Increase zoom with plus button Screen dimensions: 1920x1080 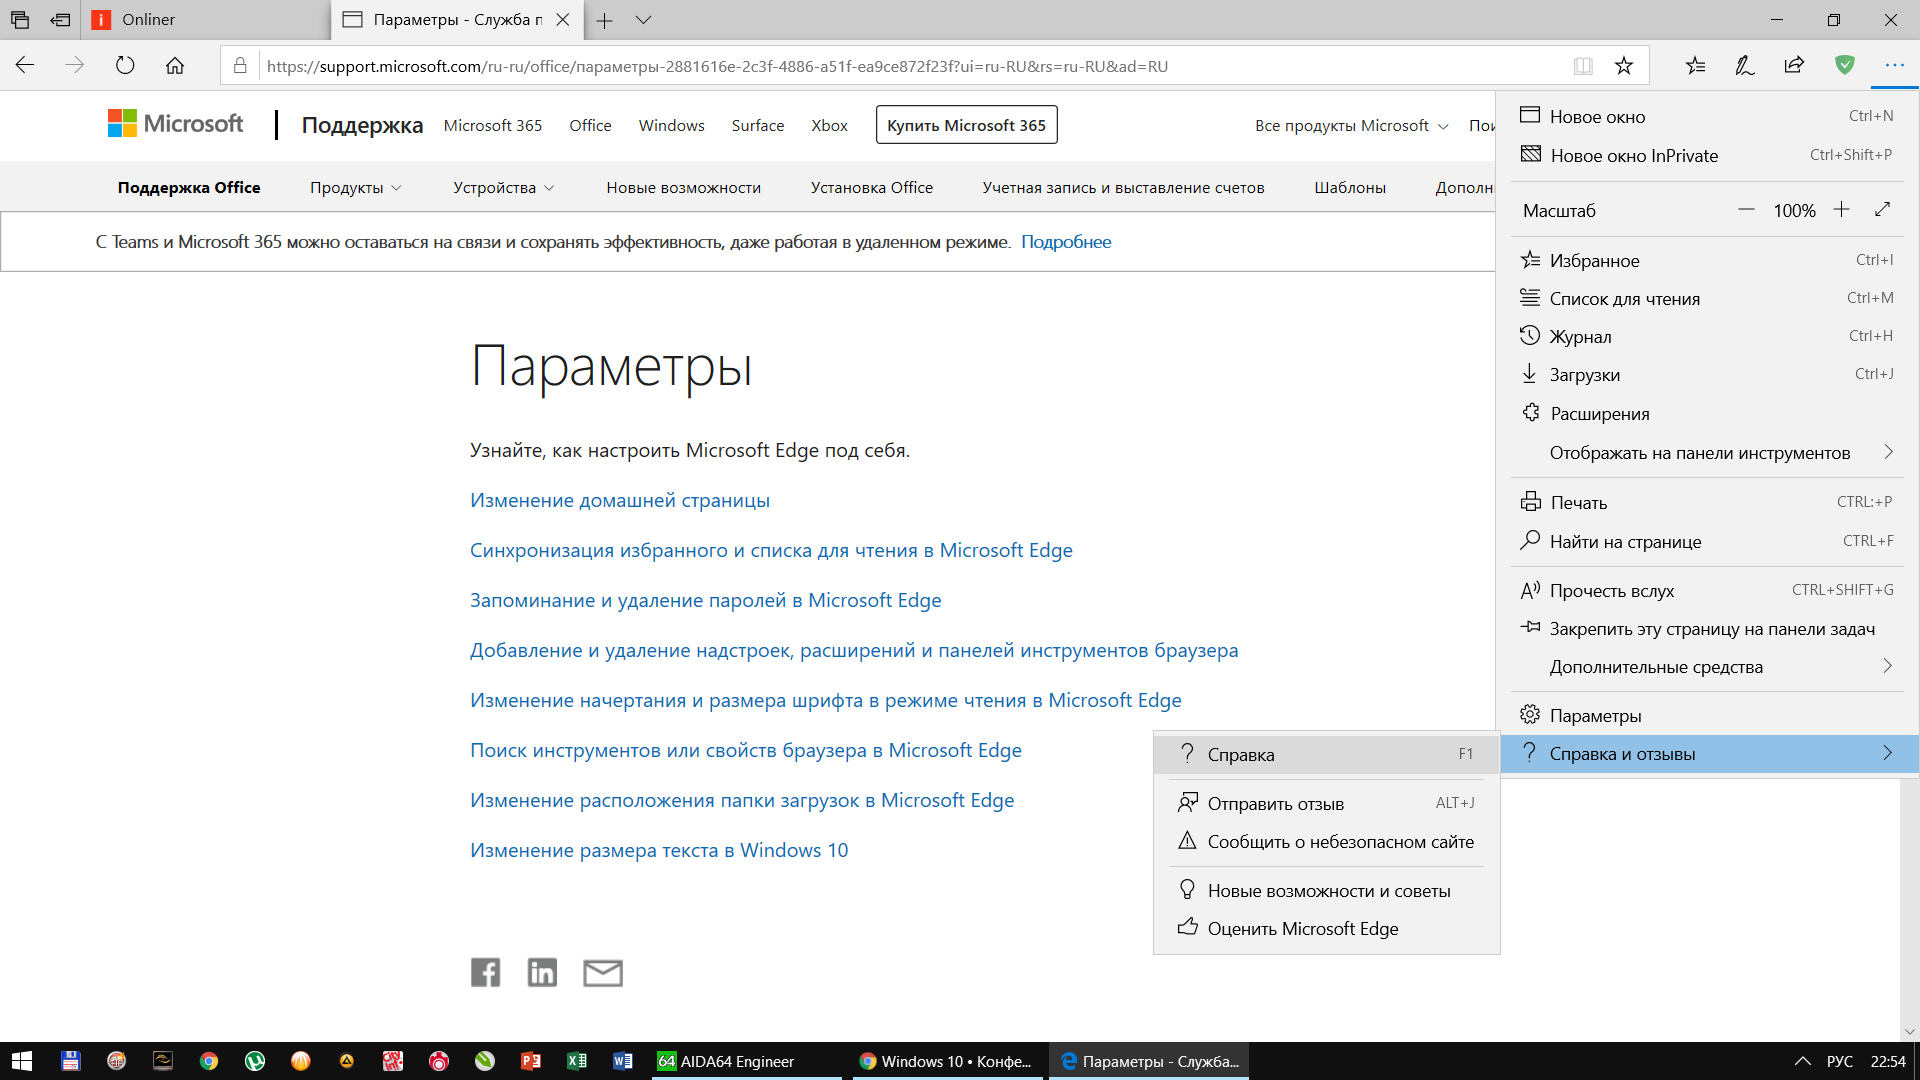coord(1841,210)
